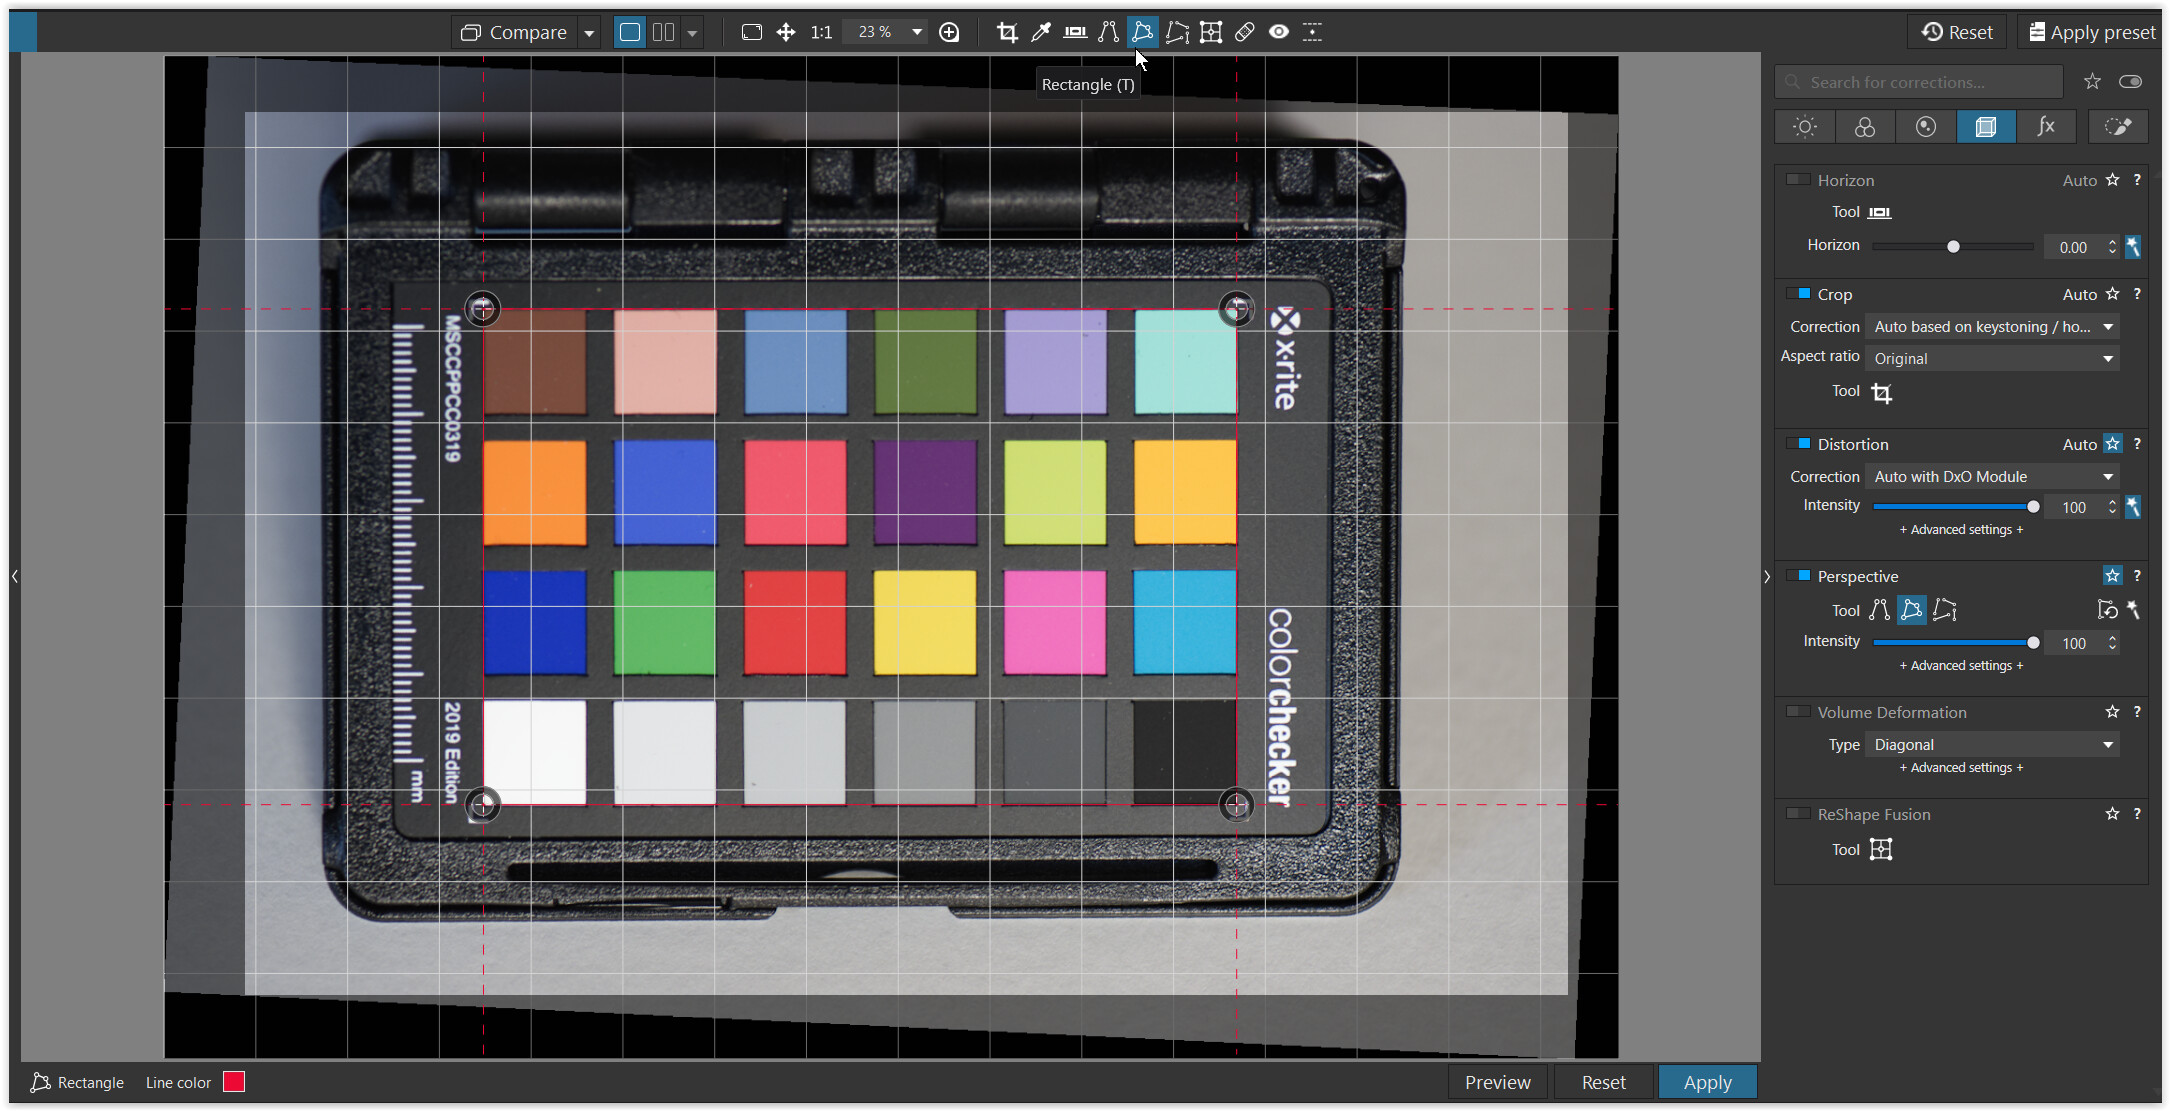Switch to the fx Effects tab

pyautogui.click(x=2046, y=127)
